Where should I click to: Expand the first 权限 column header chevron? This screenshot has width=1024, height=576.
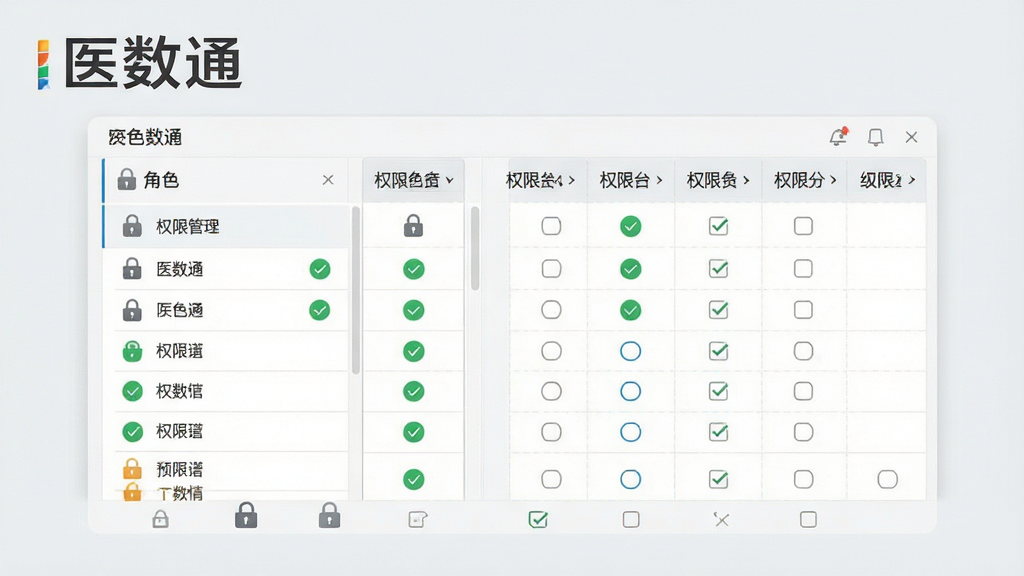click(571, 180)
